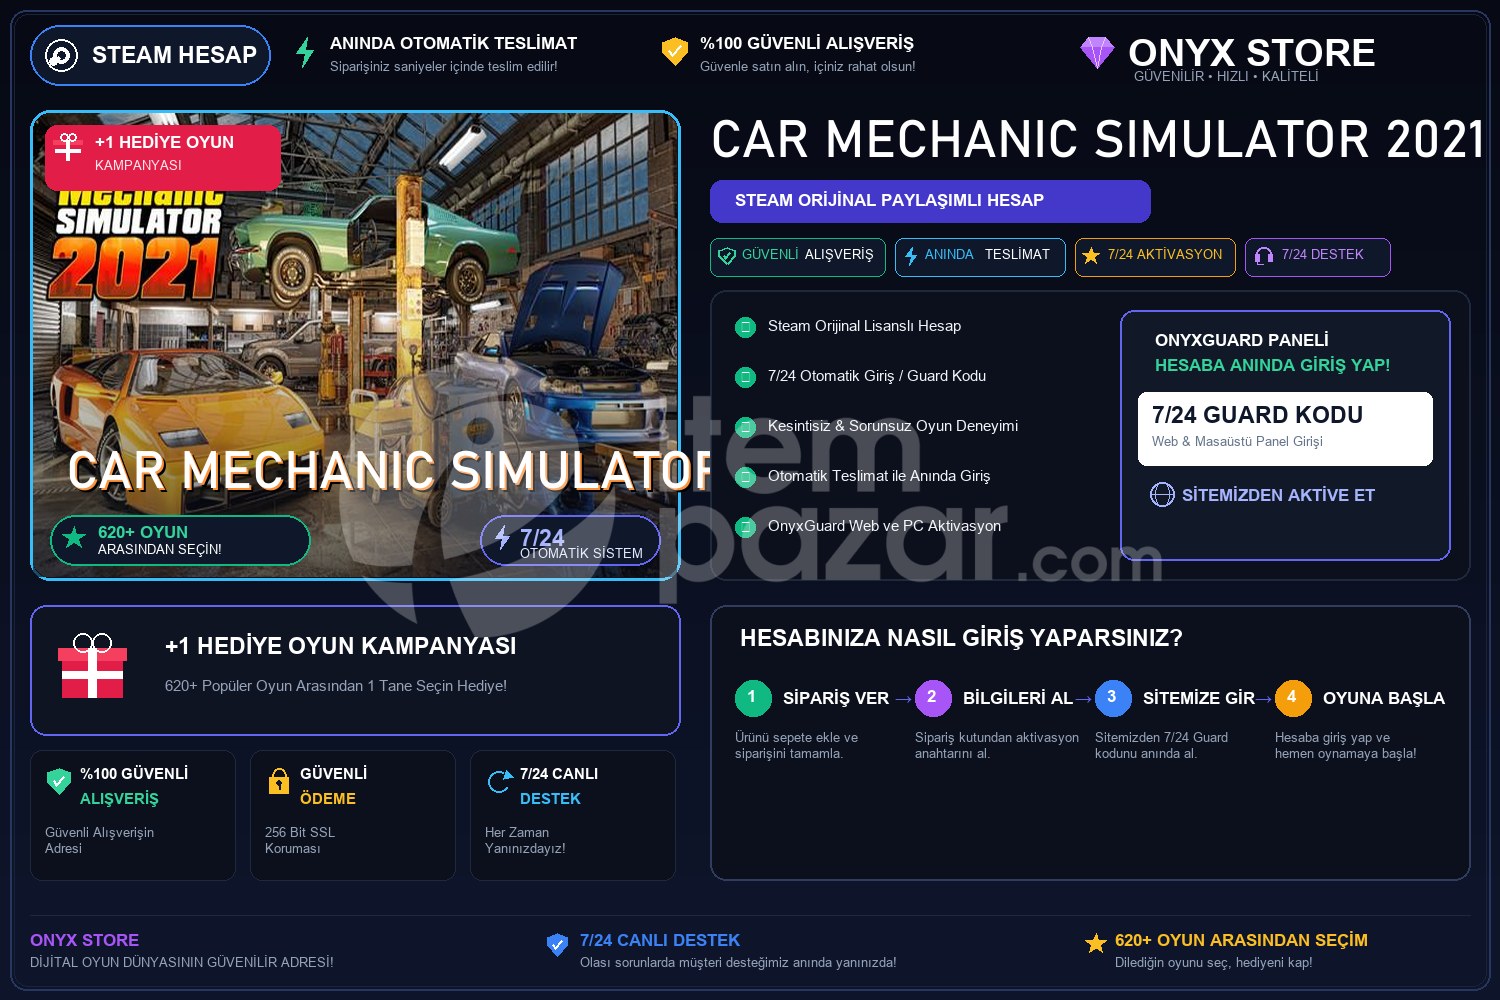Click globe icon beside SİTEMİZDEN AKTİVE ET
The width and height of the screenshot is (1500, 1000).
coord(1162,495)
